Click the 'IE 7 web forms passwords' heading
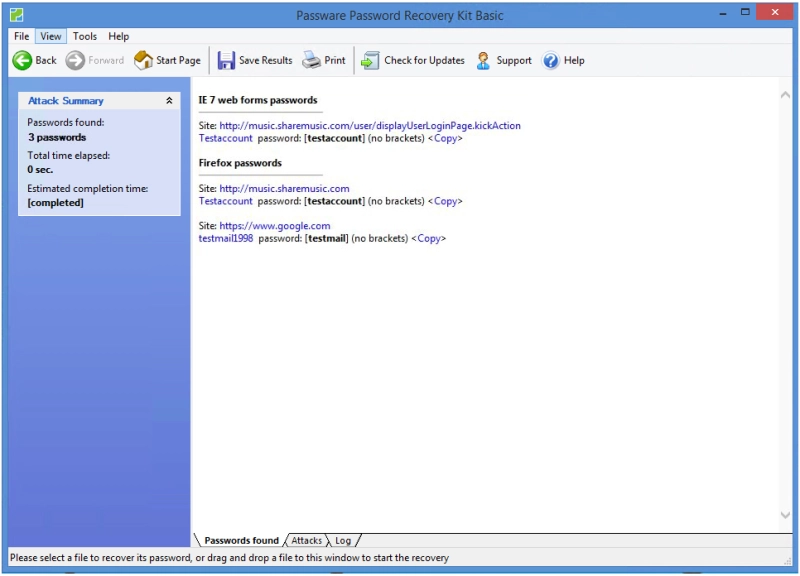Viewport: 800px width, 576px height. click(258, 100)
